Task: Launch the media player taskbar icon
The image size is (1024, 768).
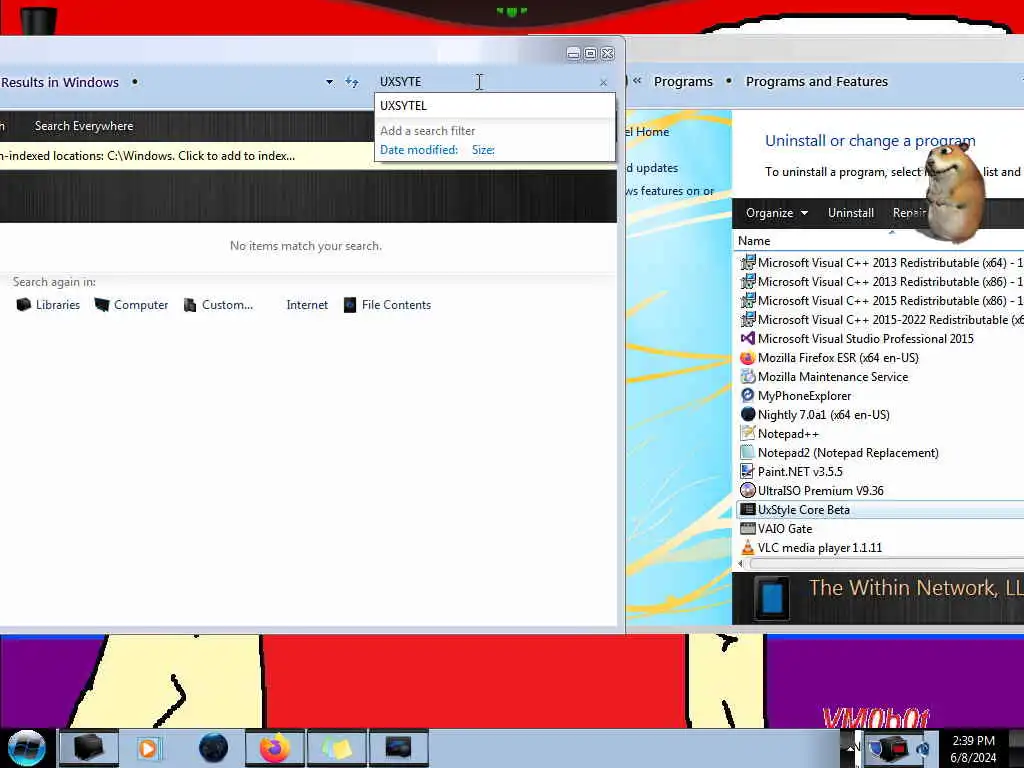Action: pyautogui.click(x=148, y=748)
